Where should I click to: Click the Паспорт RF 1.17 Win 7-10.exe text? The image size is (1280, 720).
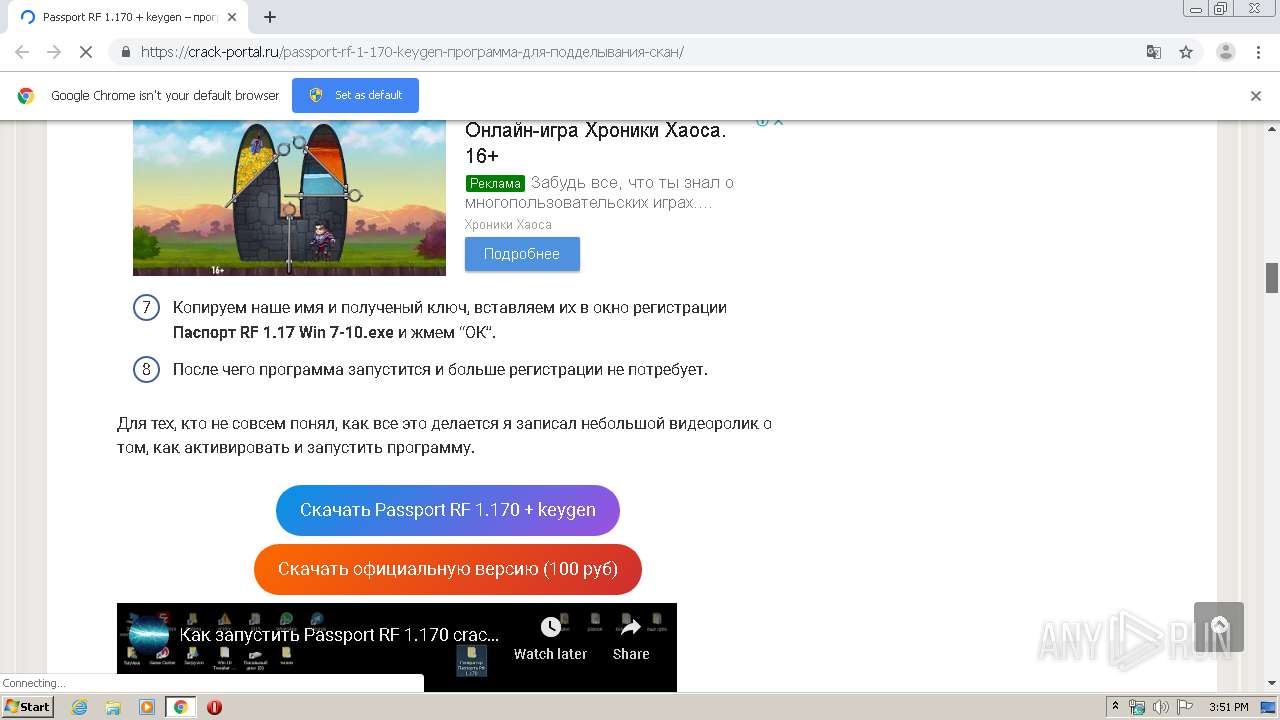pyautogui.click(x=283, y=333)
